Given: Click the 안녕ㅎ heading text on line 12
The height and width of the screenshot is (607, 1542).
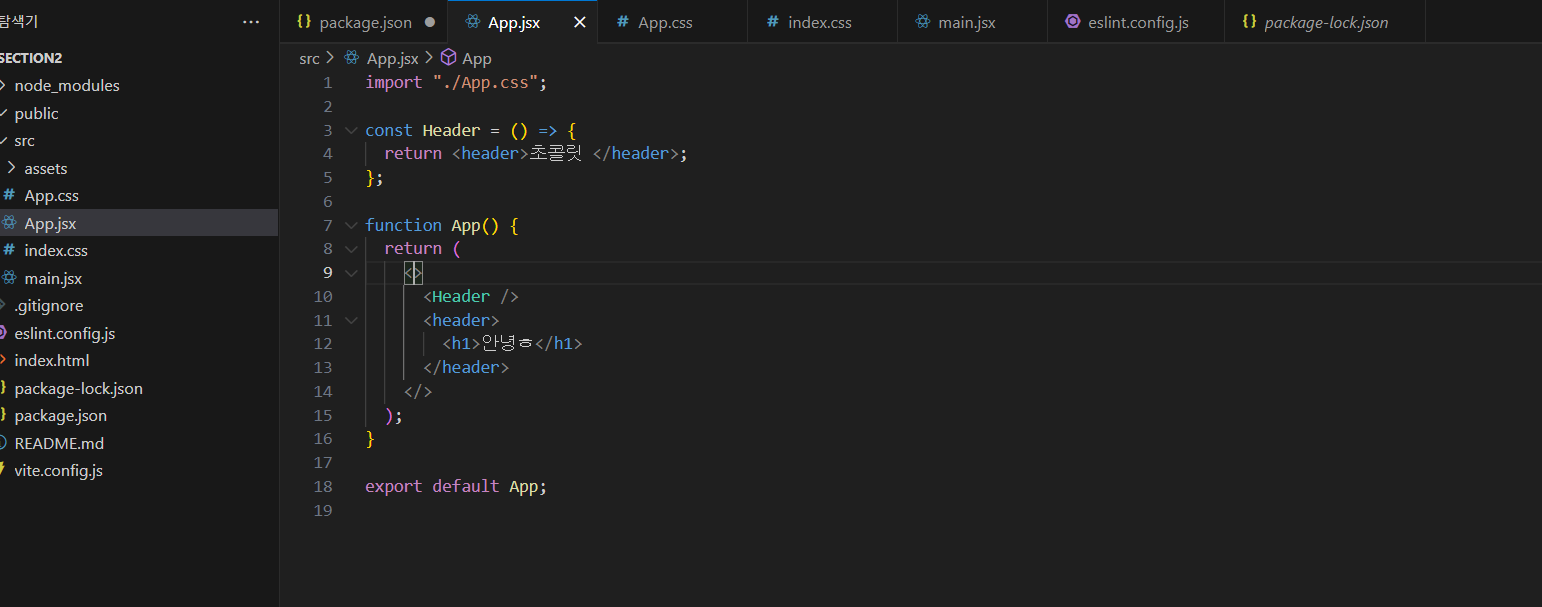Looking at the screenshot, I should 507,344.
